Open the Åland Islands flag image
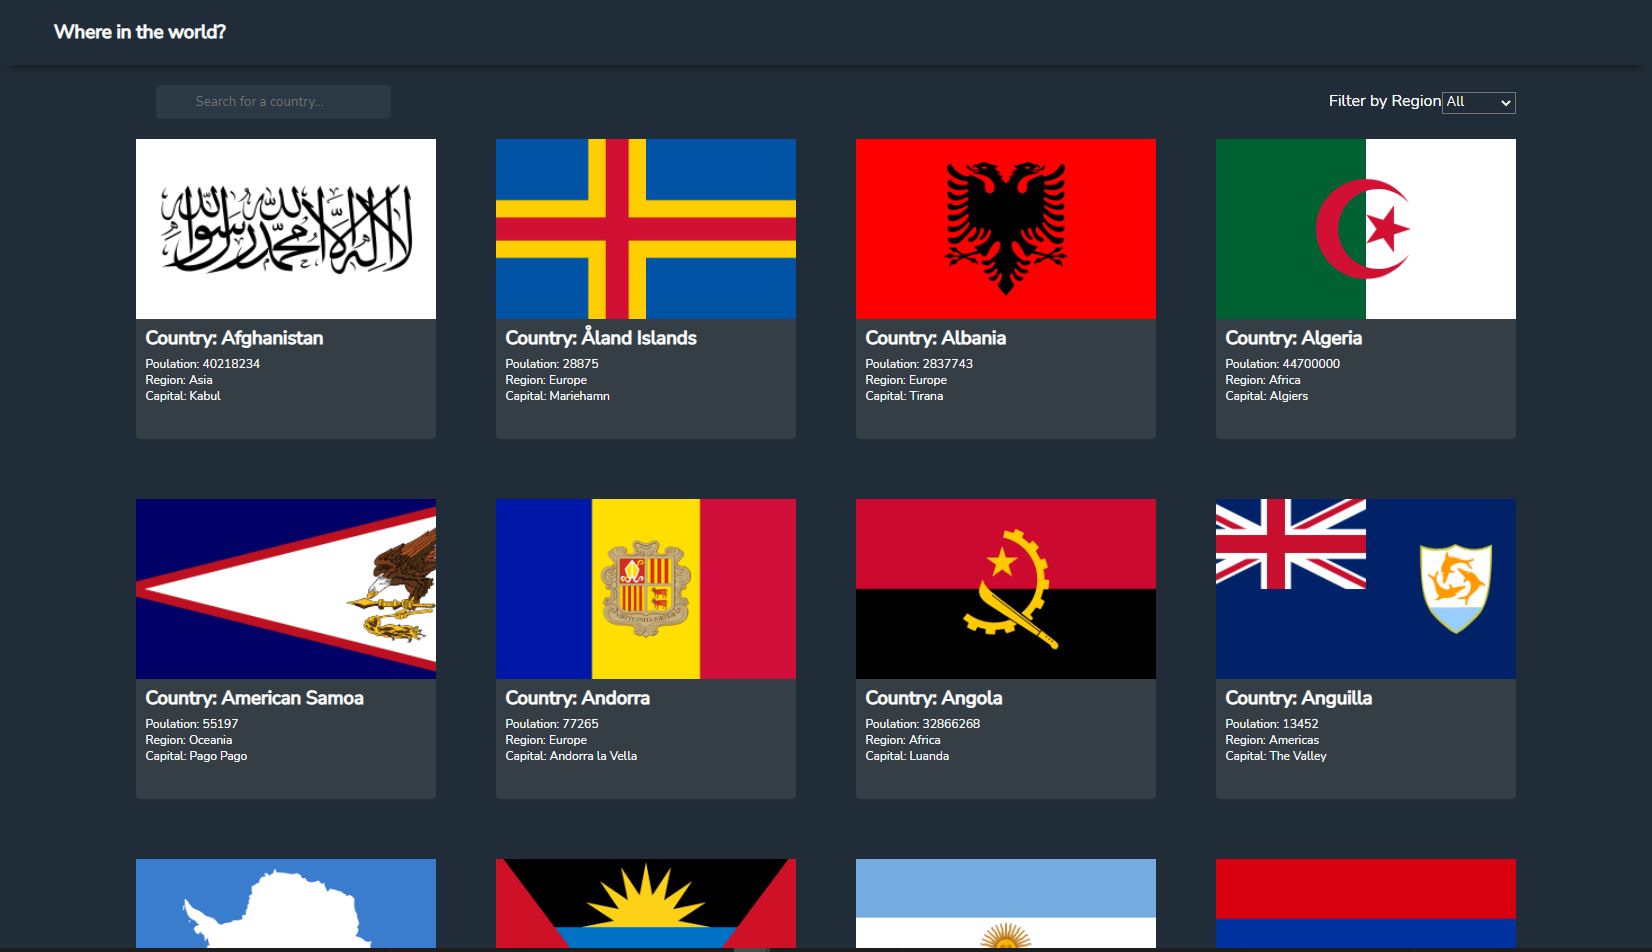Image resolution: width=1652 pixels, height=952 pixels. pos(646,229)
